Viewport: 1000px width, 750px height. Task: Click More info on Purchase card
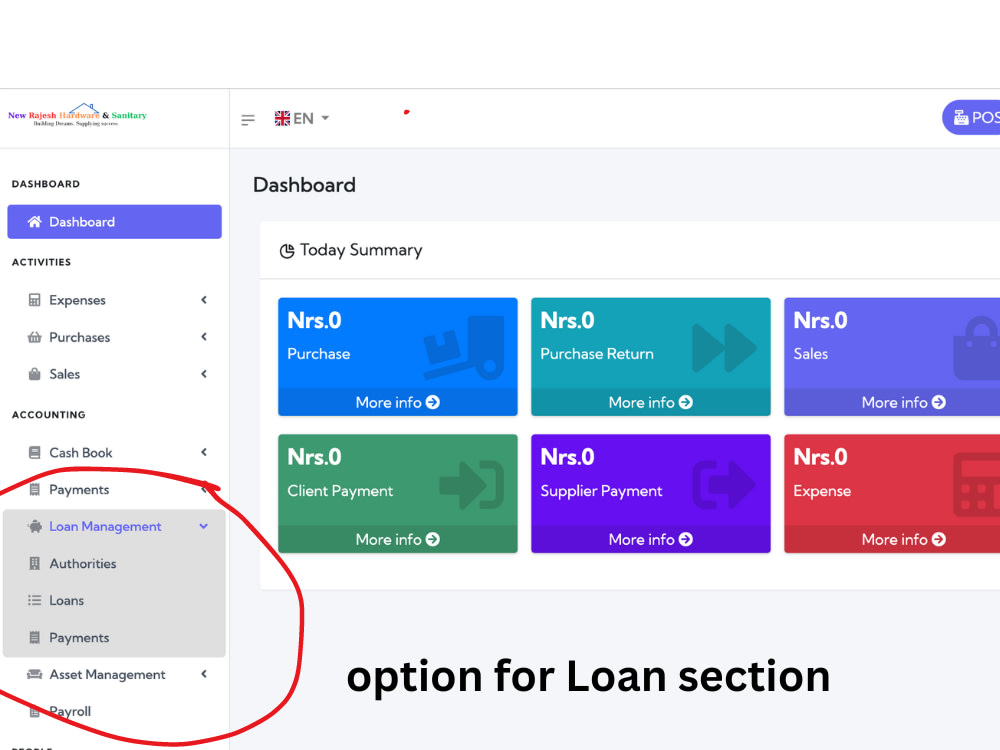coord(397,402)
